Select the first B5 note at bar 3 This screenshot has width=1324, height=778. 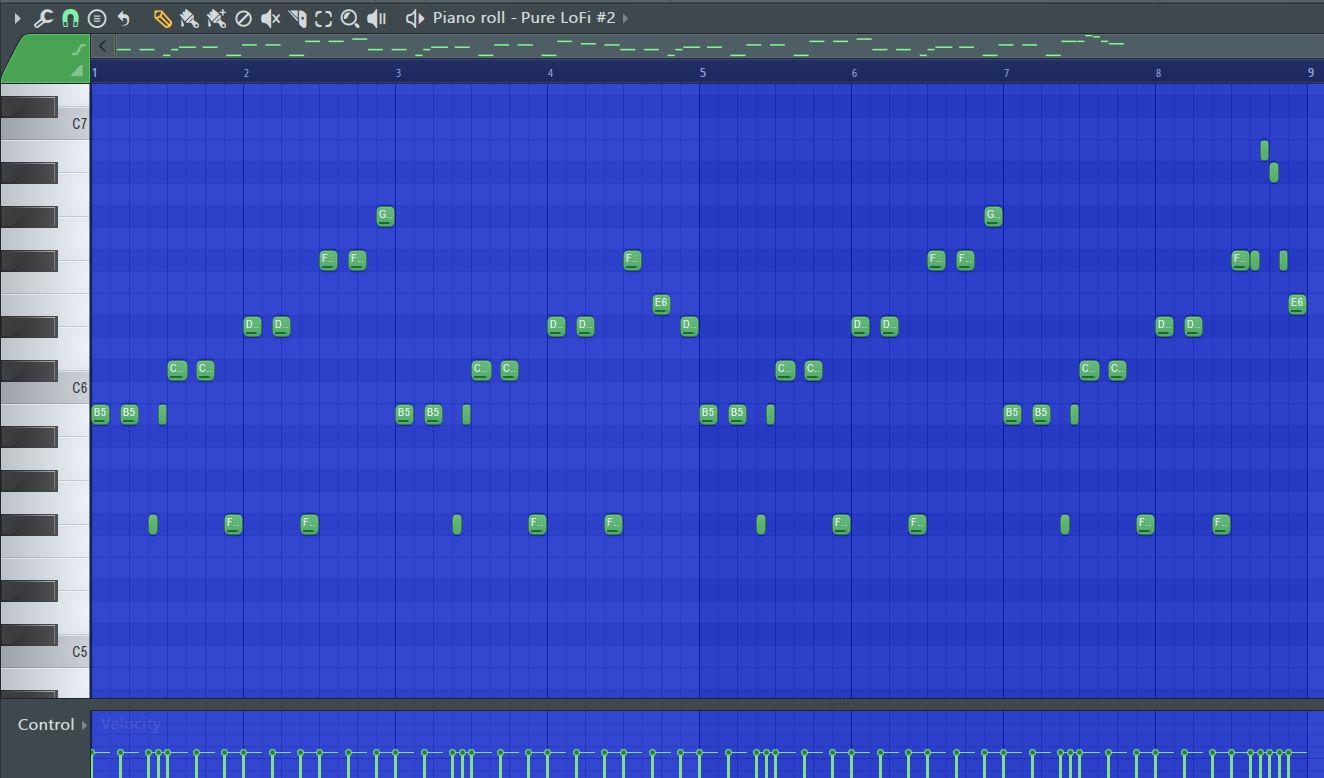click(x=404, y=413)
